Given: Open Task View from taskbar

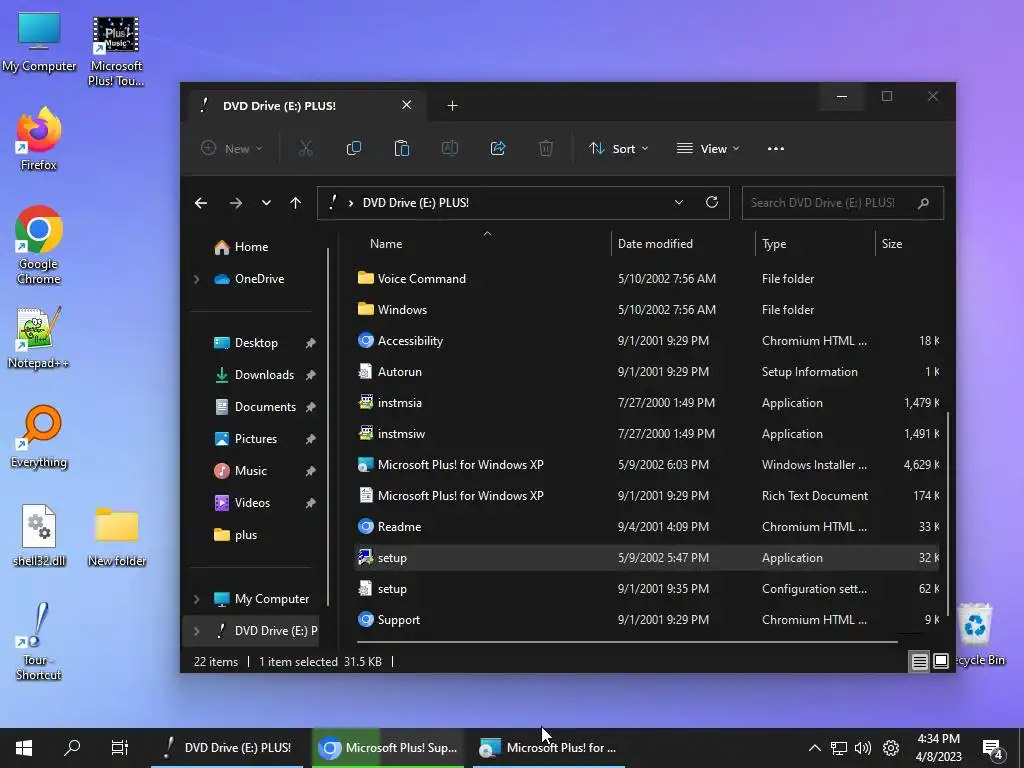Looking at the screenshot, I should tap(120, 748).
